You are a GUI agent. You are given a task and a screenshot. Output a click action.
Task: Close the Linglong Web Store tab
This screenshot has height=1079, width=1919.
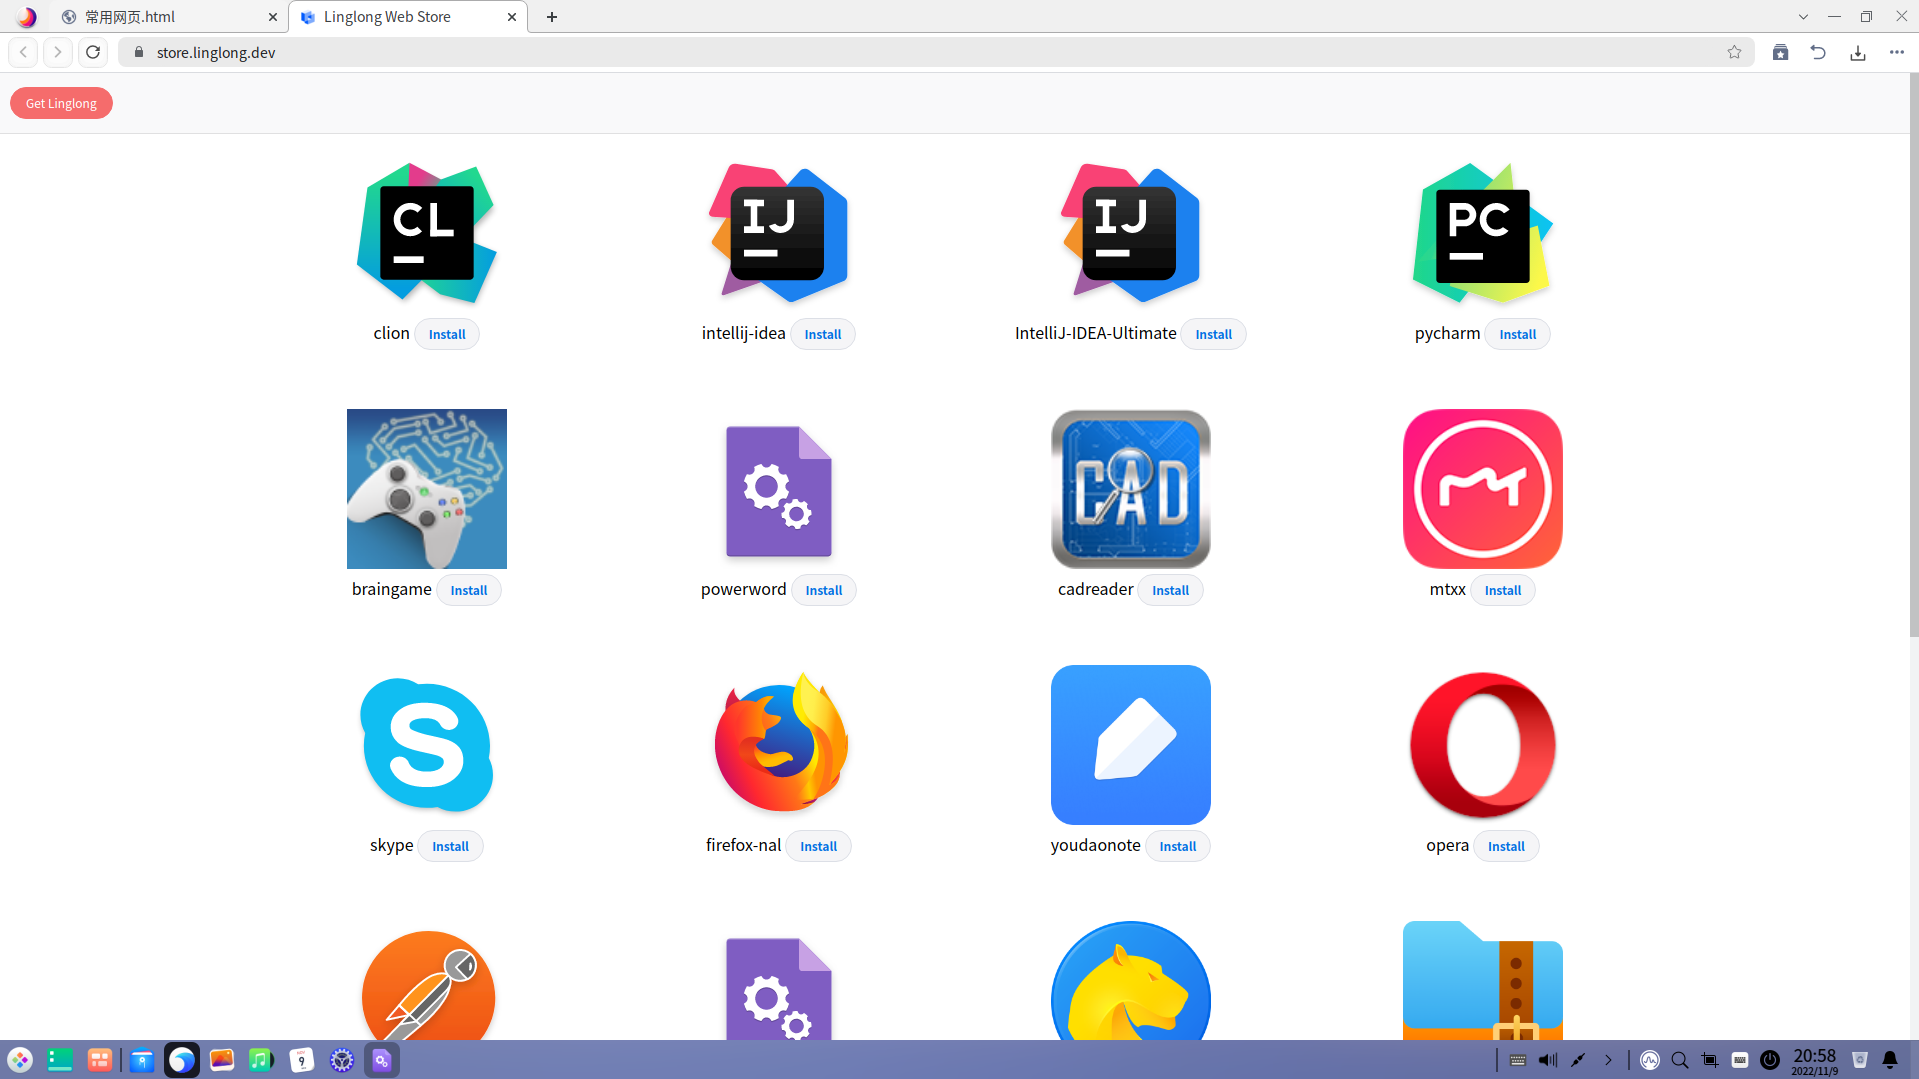tap(512, 17)
